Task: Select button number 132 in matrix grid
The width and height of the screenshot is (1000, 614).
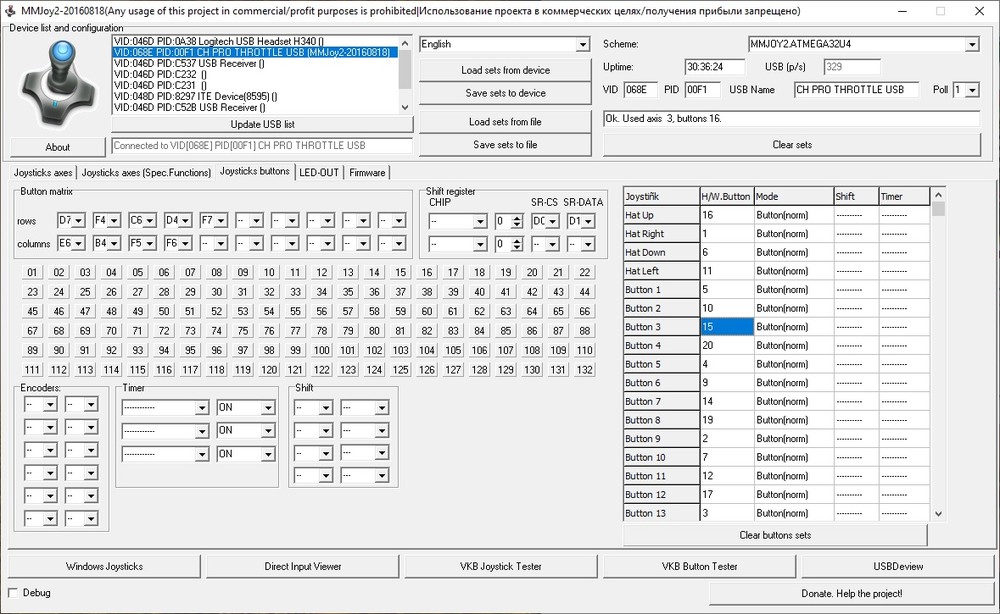Action: point(585,370)
